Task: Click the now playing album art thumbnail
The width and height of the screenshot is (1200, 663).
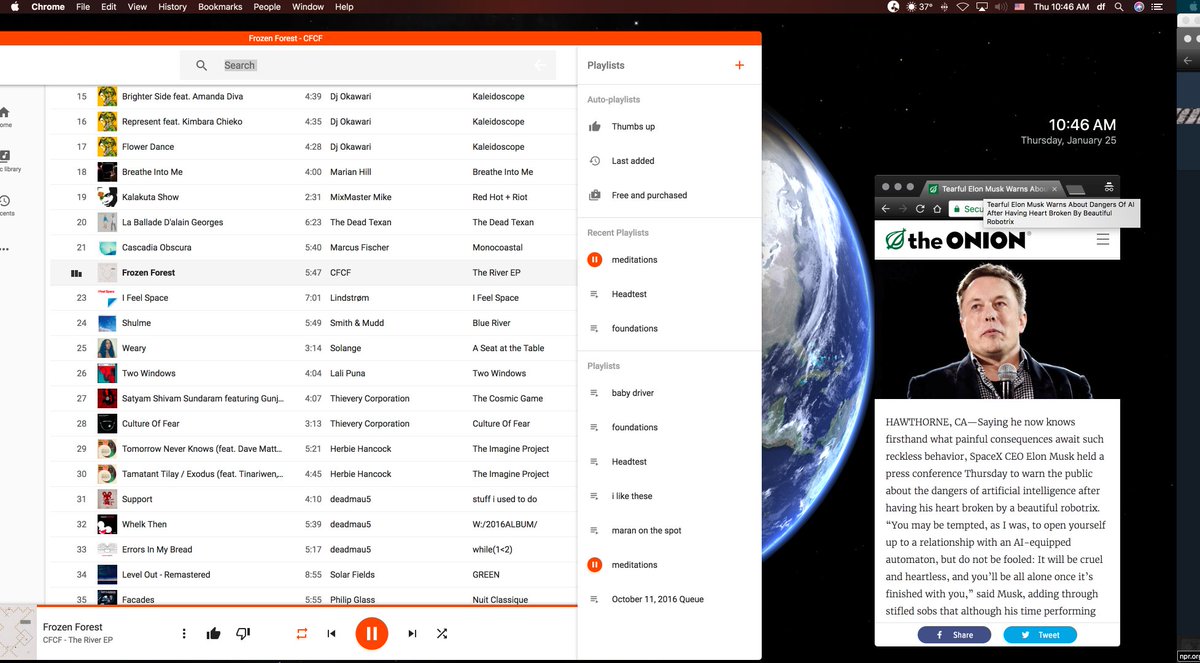Action: pos(18,634)
